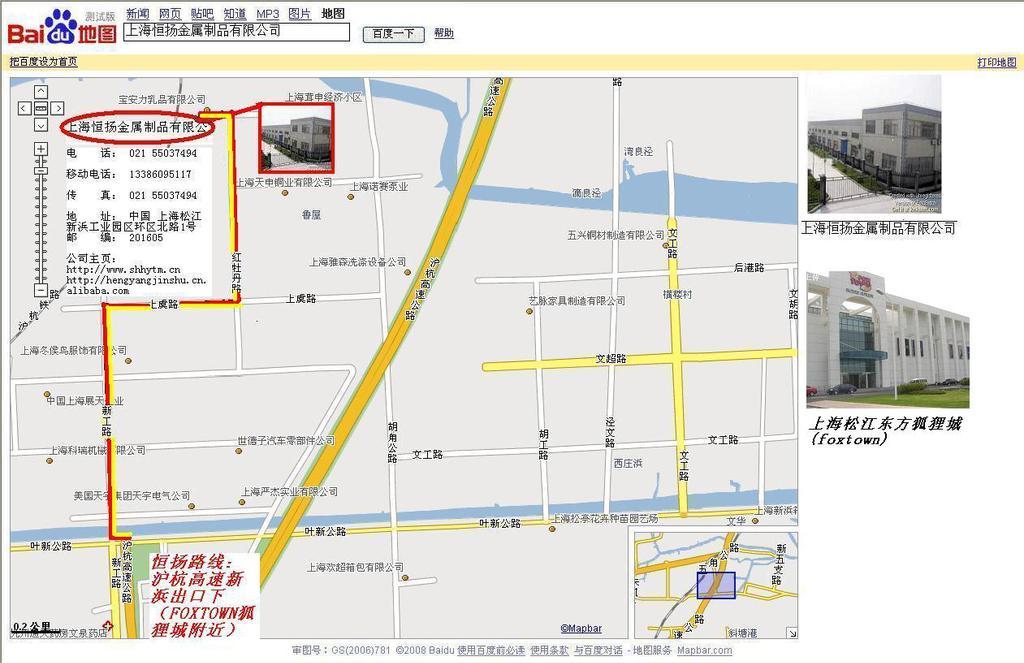Screen dimensions: 1024x663
Task: Open the MP3 tab
Action: tap(267, 14)
